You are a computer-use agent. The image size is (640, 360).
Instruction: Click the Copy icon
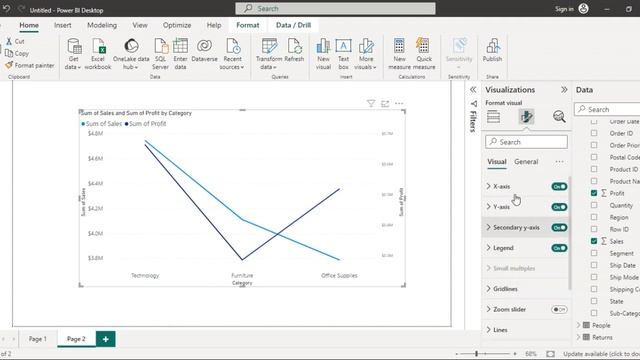click(9, 53)
